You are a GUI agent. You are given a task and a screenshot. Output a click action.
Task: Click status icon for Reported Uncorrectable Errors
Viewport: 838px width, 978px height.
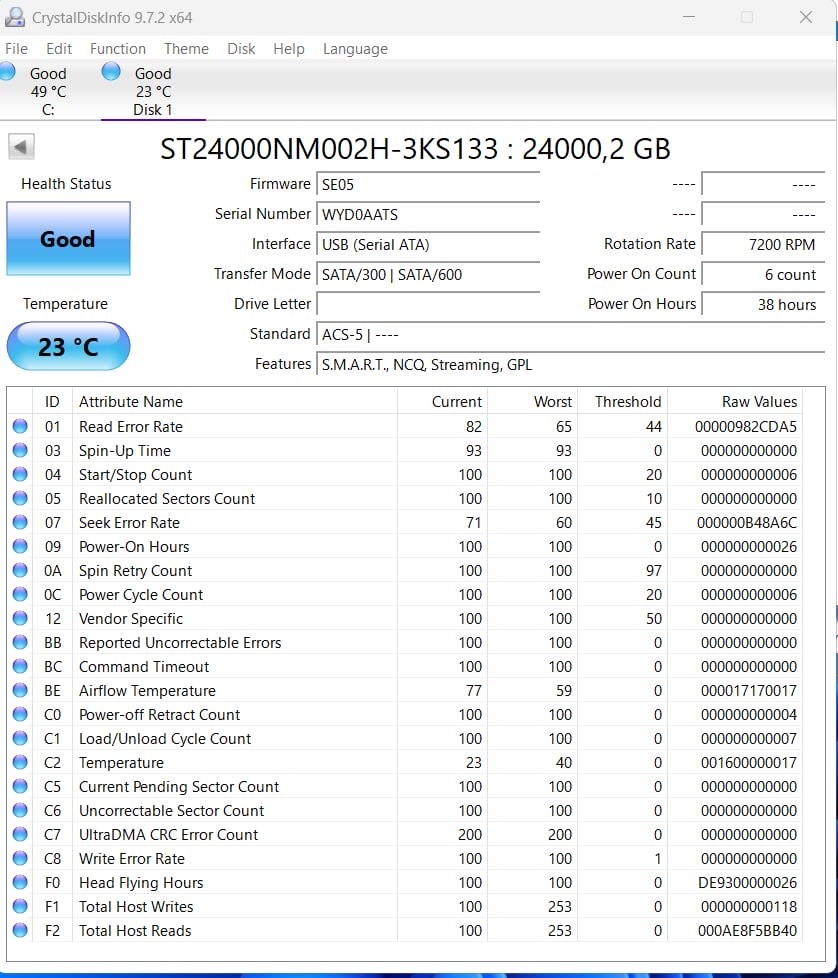20,642
